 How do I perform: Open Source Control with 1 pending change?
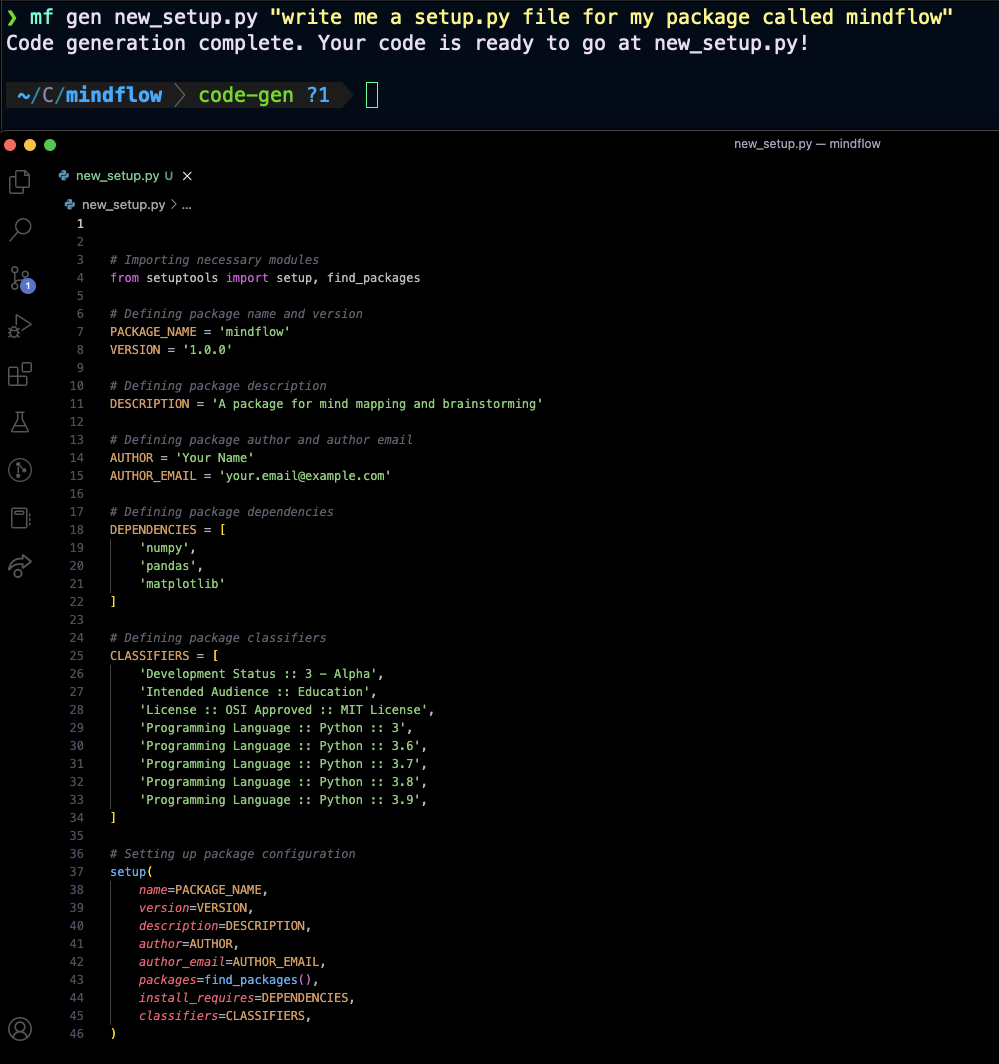pyautogui.click(x=20, y=278)
